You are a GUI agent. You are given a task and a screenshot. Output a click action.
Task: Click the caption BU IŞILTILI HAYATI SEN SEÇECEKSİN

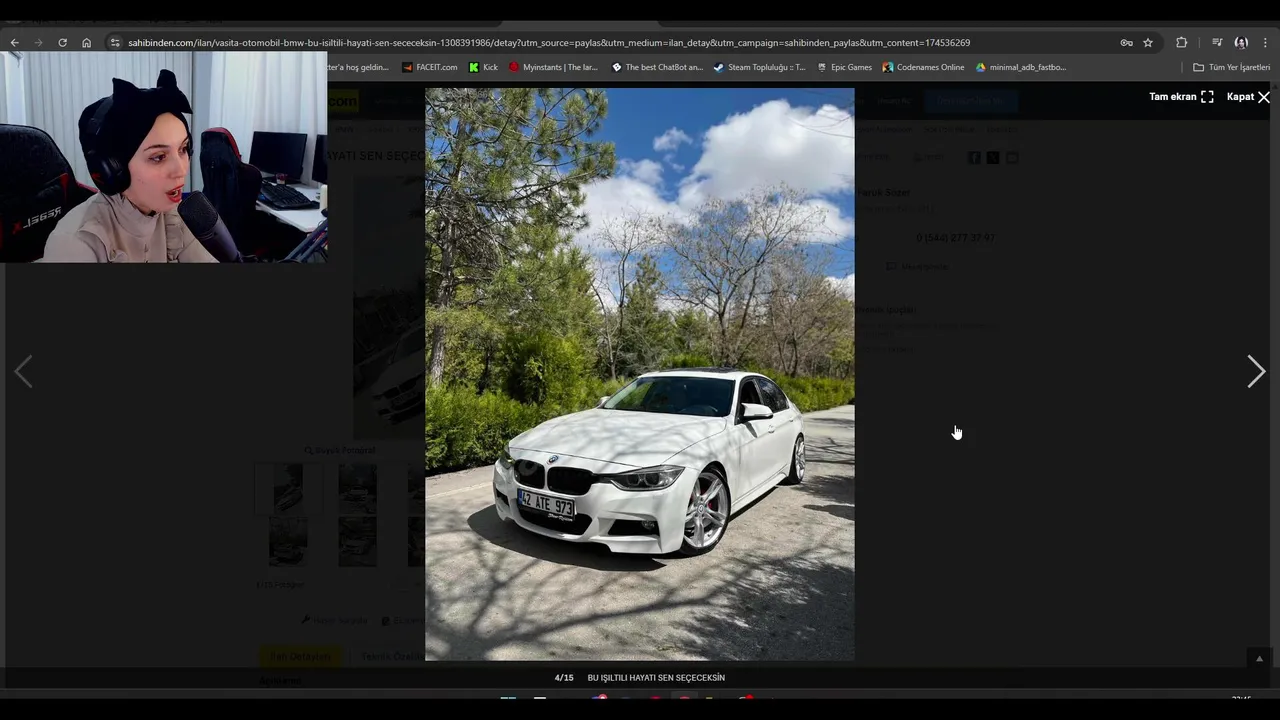click(x=656, y=678)
